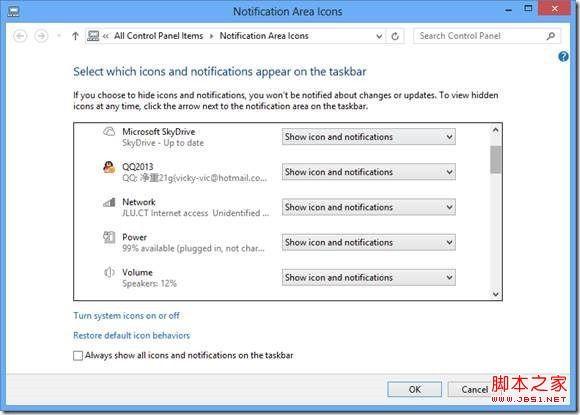
Task: Open Turn system icons on or off link
Action: tap(127, 316)
